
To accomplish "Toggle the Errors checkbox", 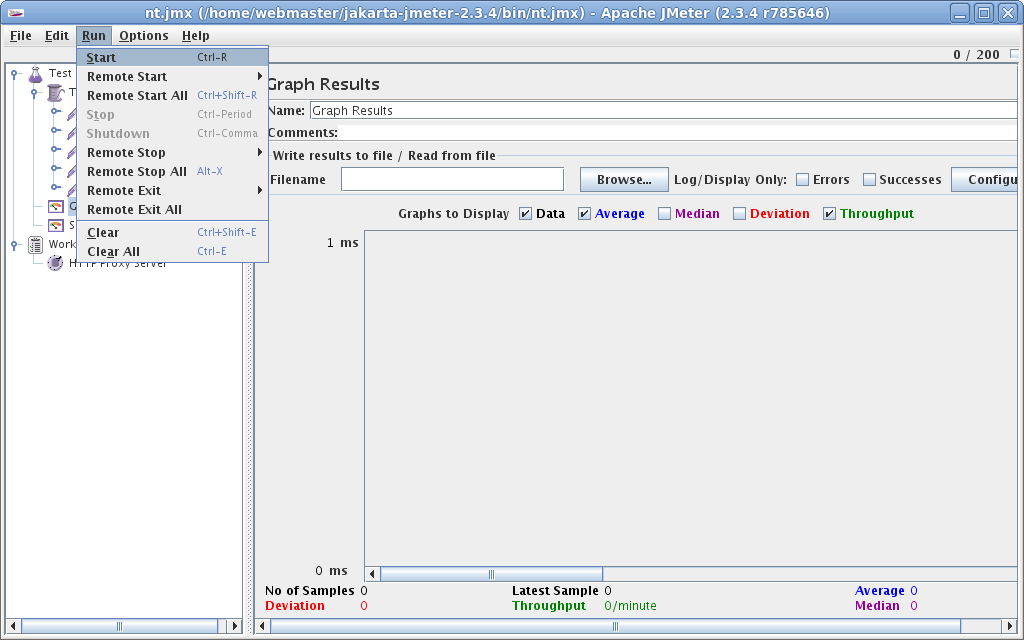I will (x=803, y=180).
